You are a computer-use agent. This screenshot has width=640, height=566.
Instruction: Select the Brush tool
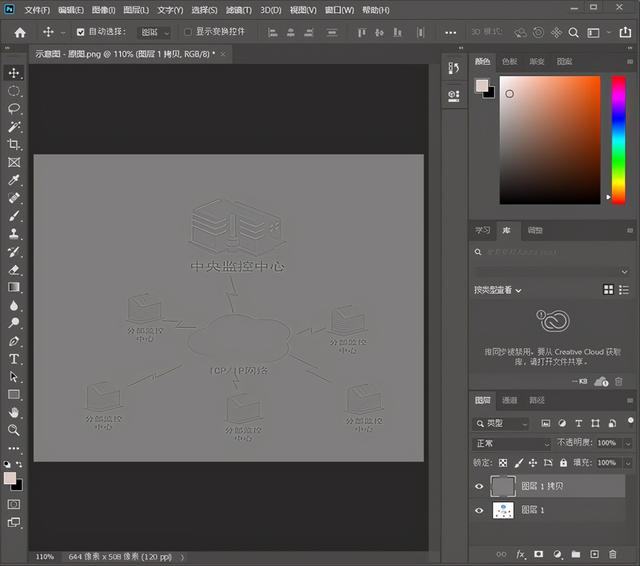tap(14, 216)
